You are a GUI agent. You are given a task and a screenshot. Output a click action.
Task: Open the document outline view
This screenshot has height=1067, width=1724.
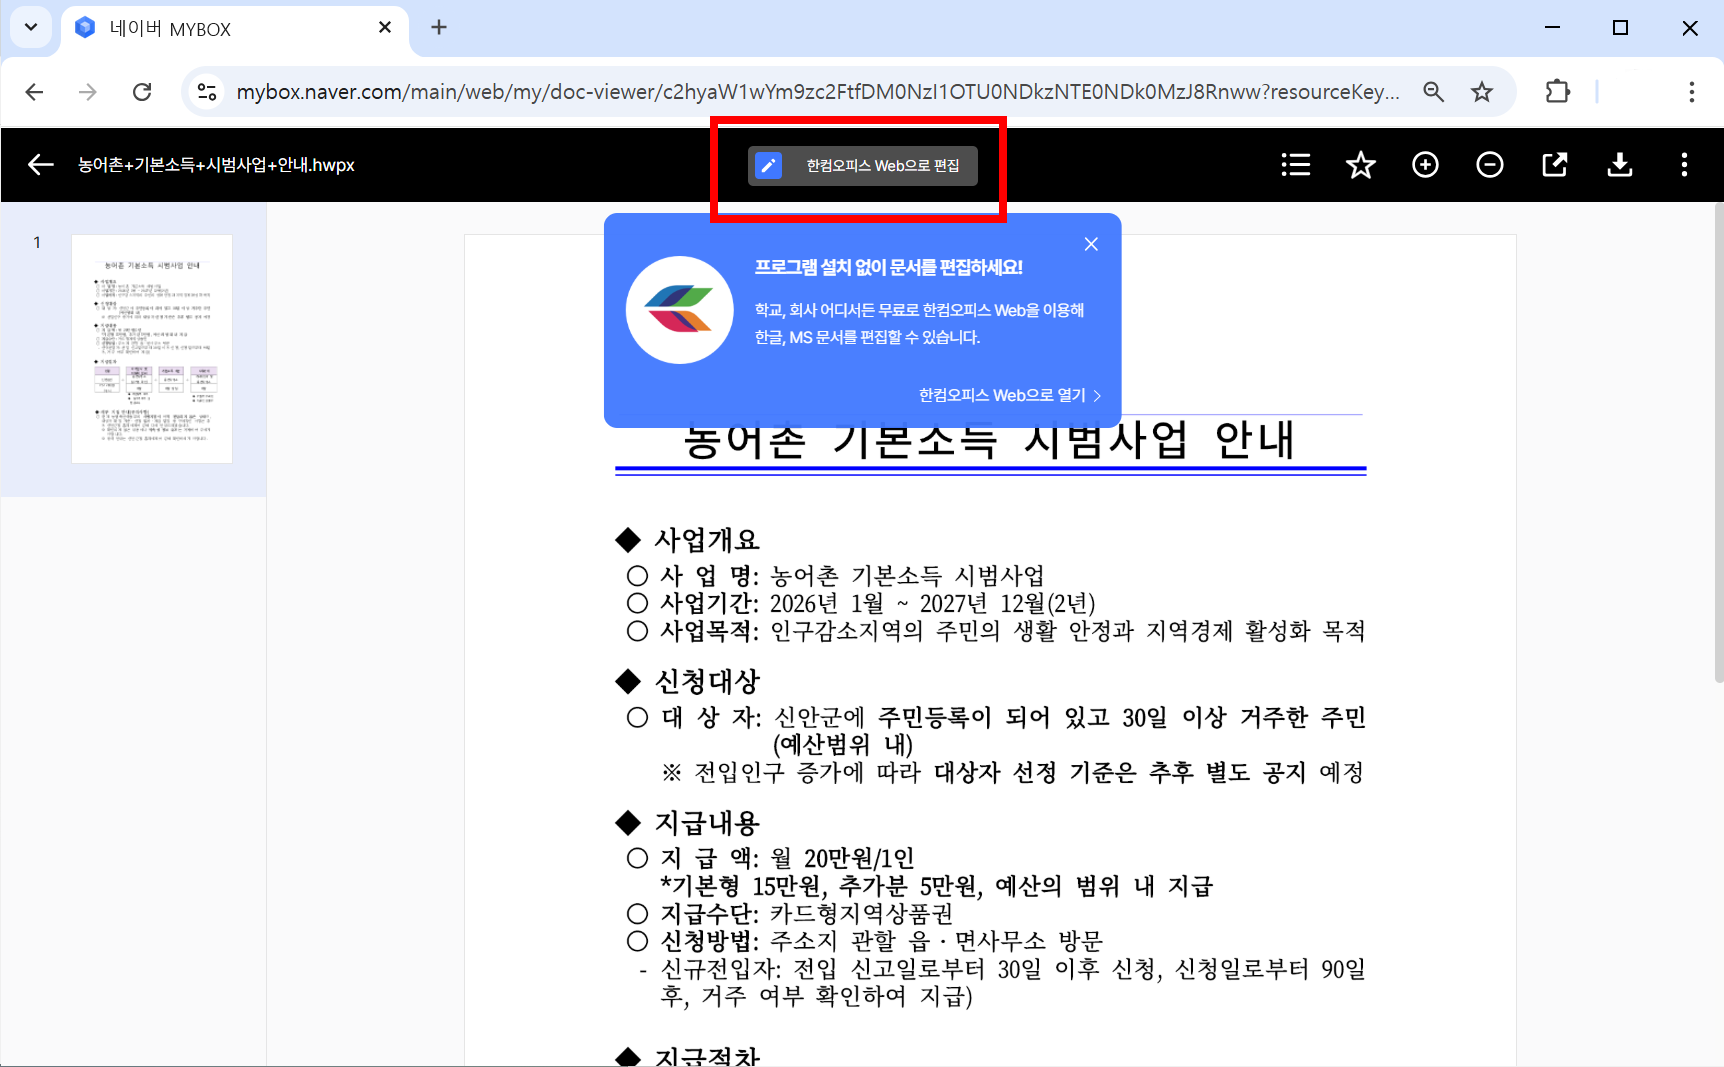click(1295, 164)
